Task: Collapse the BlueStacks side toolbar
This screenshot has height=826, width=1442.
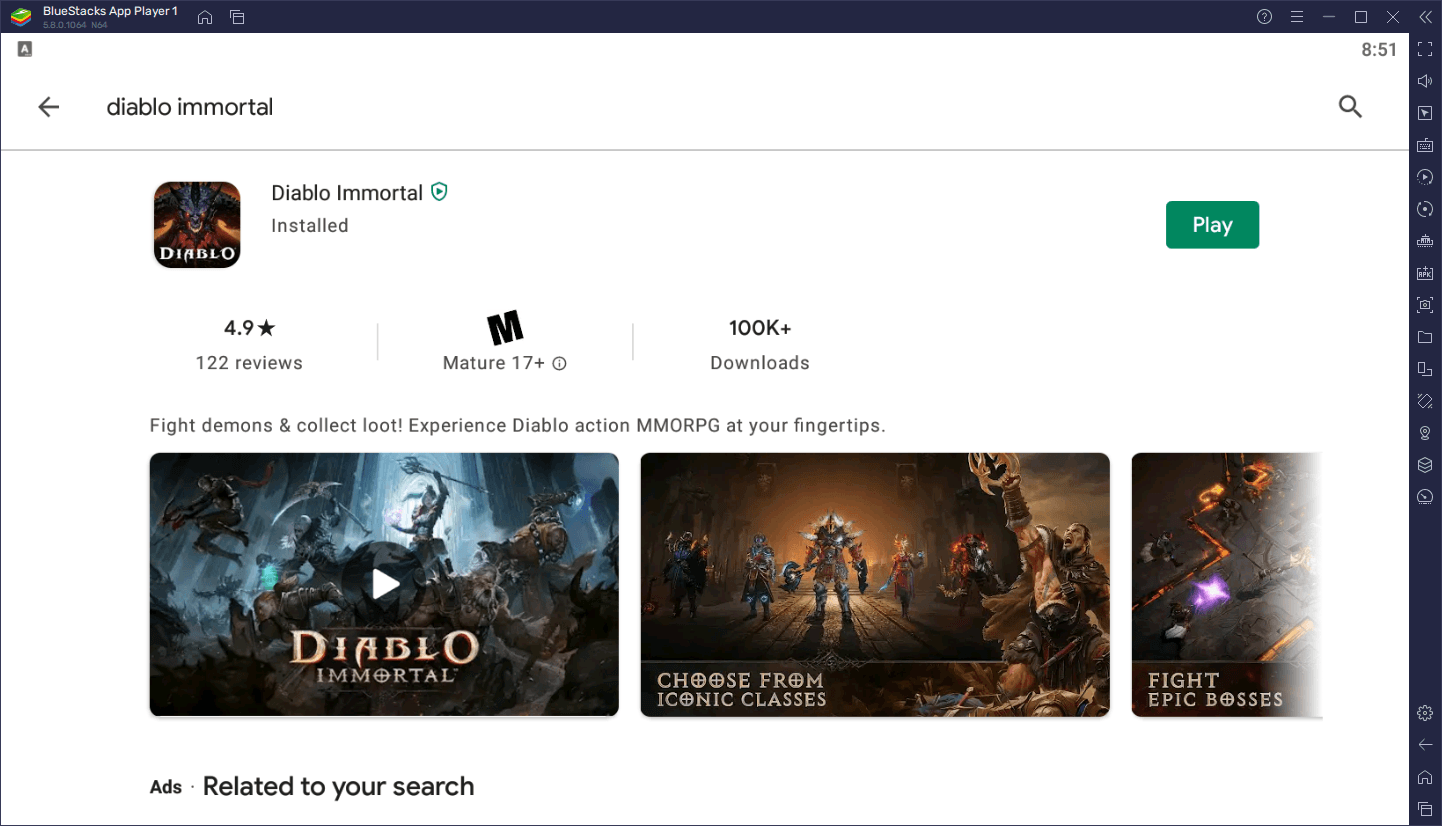Action: coord(1425,17)
